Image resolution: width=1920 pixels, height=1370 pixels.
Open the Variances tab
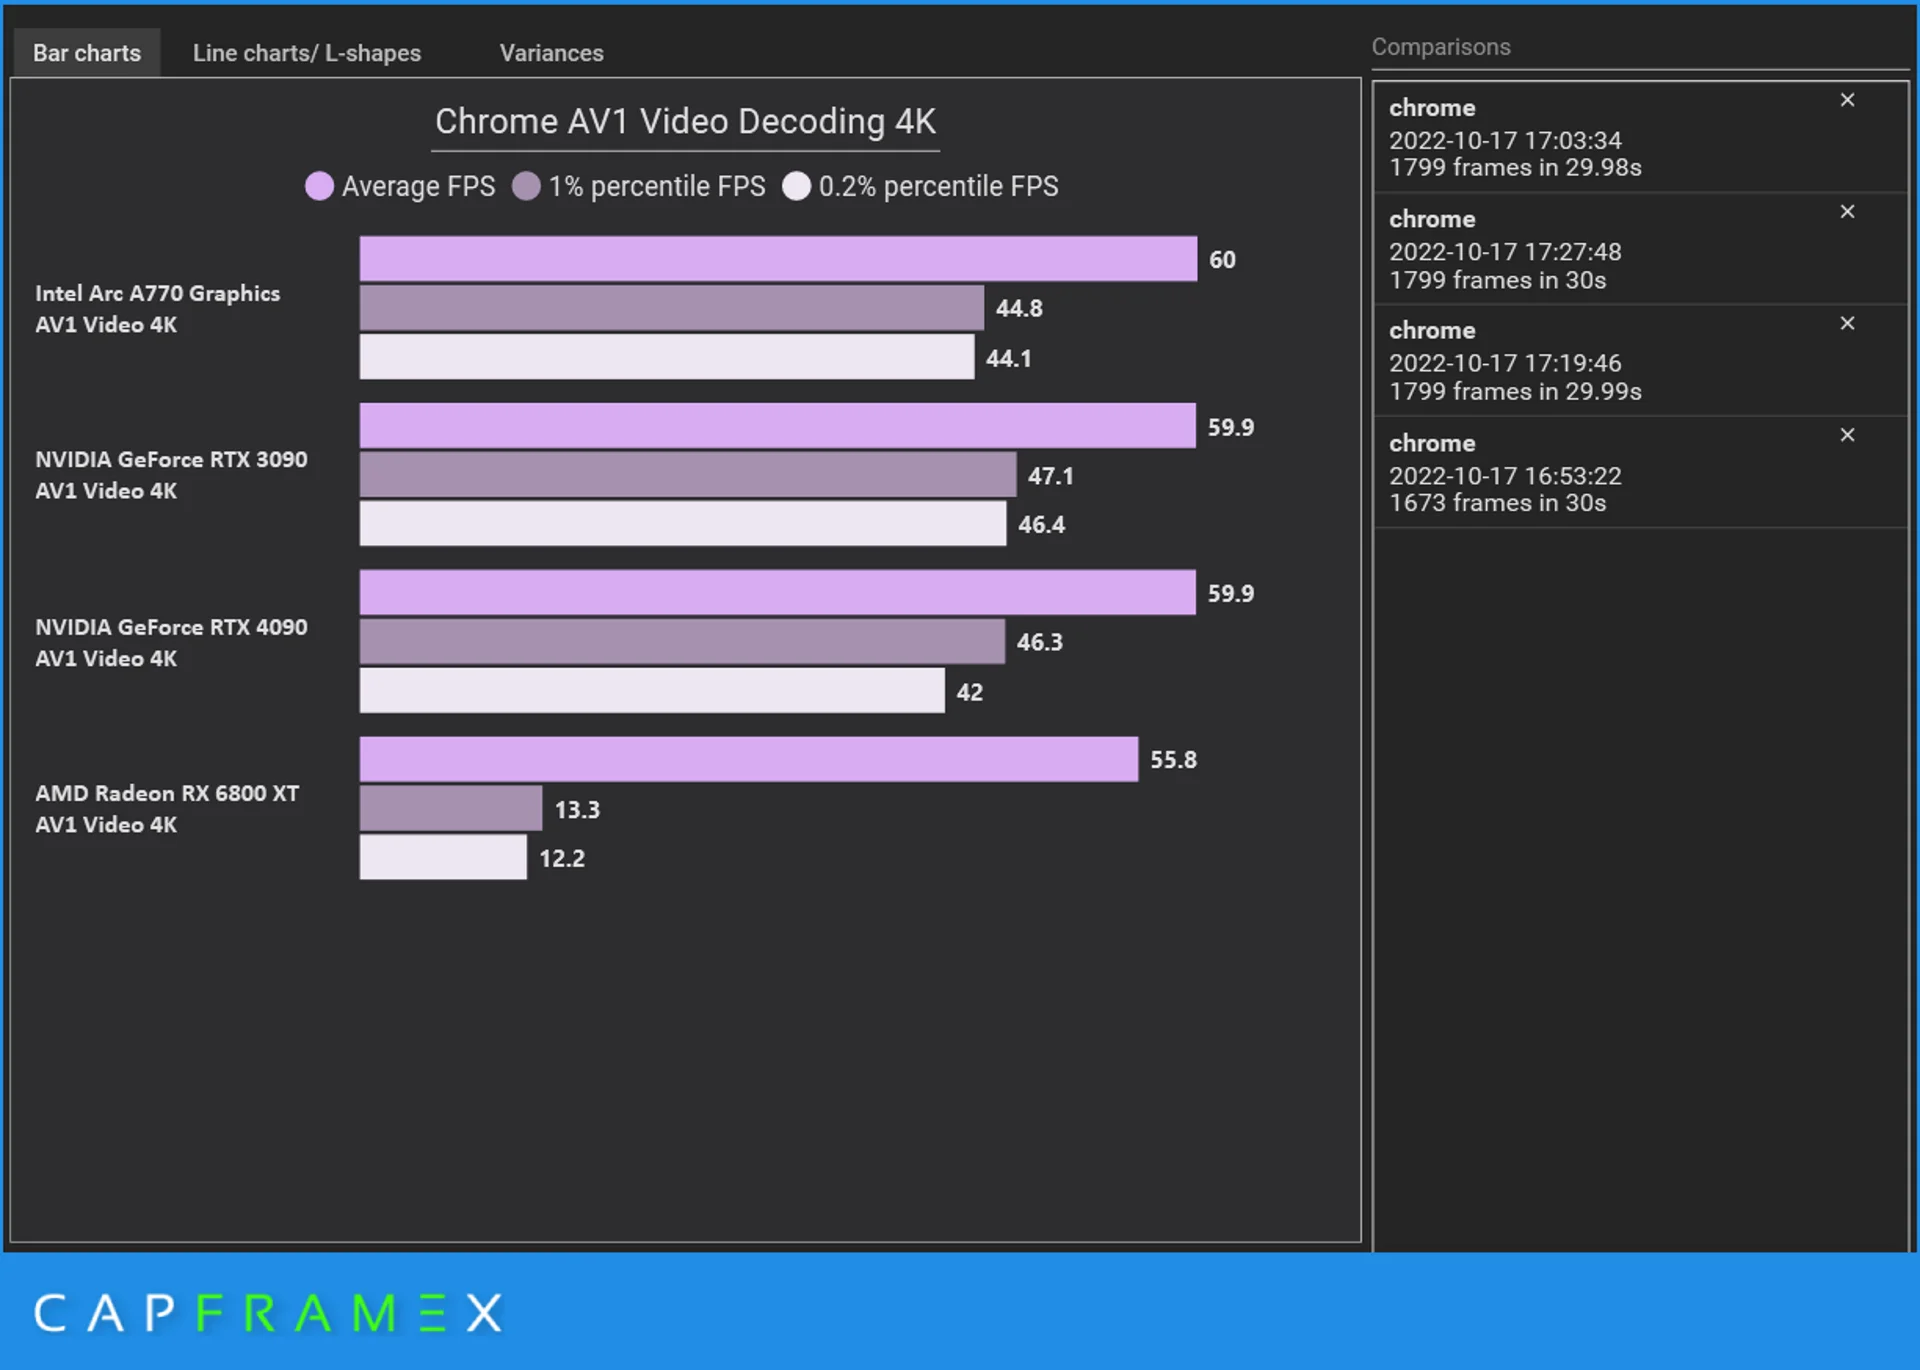coord(551,53)
